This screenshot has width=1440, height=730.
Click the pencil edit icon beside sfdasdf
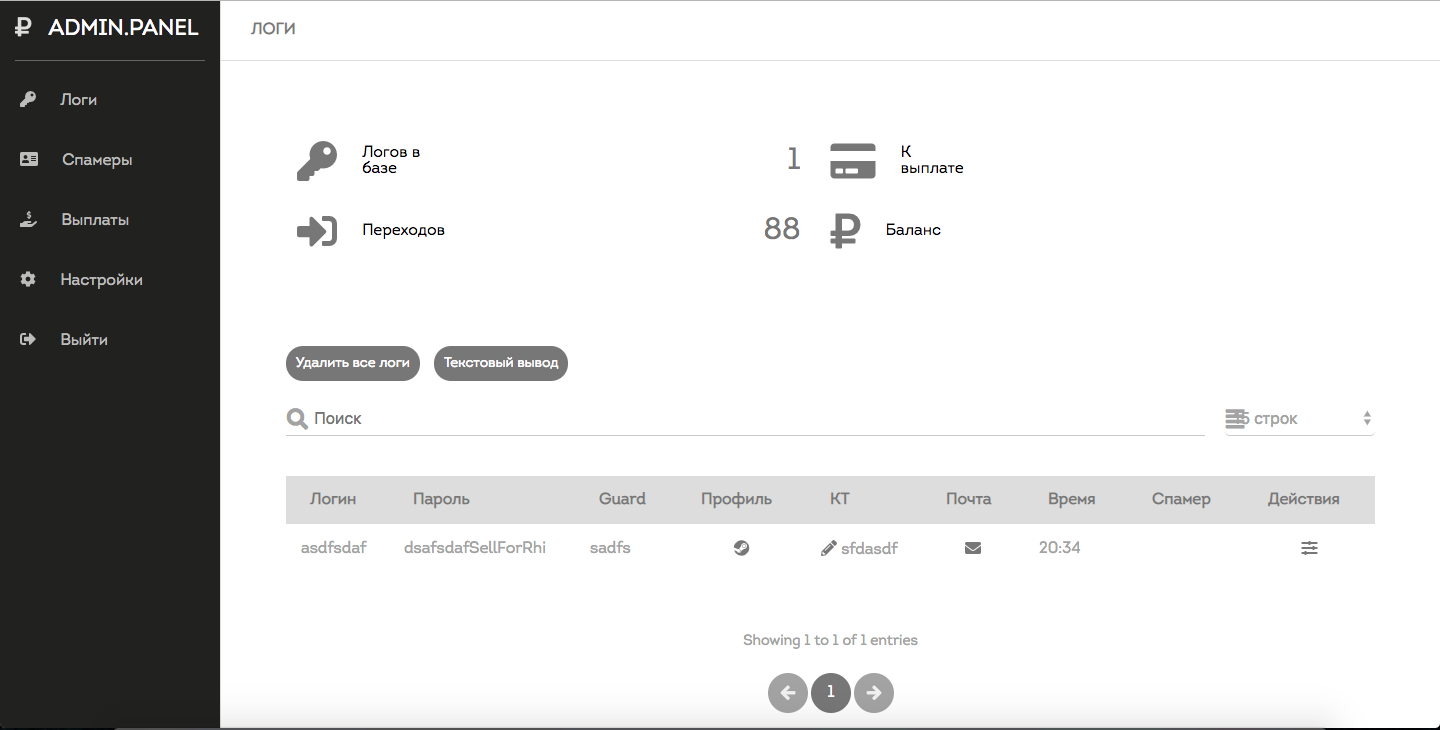click(x=828, y=548)
